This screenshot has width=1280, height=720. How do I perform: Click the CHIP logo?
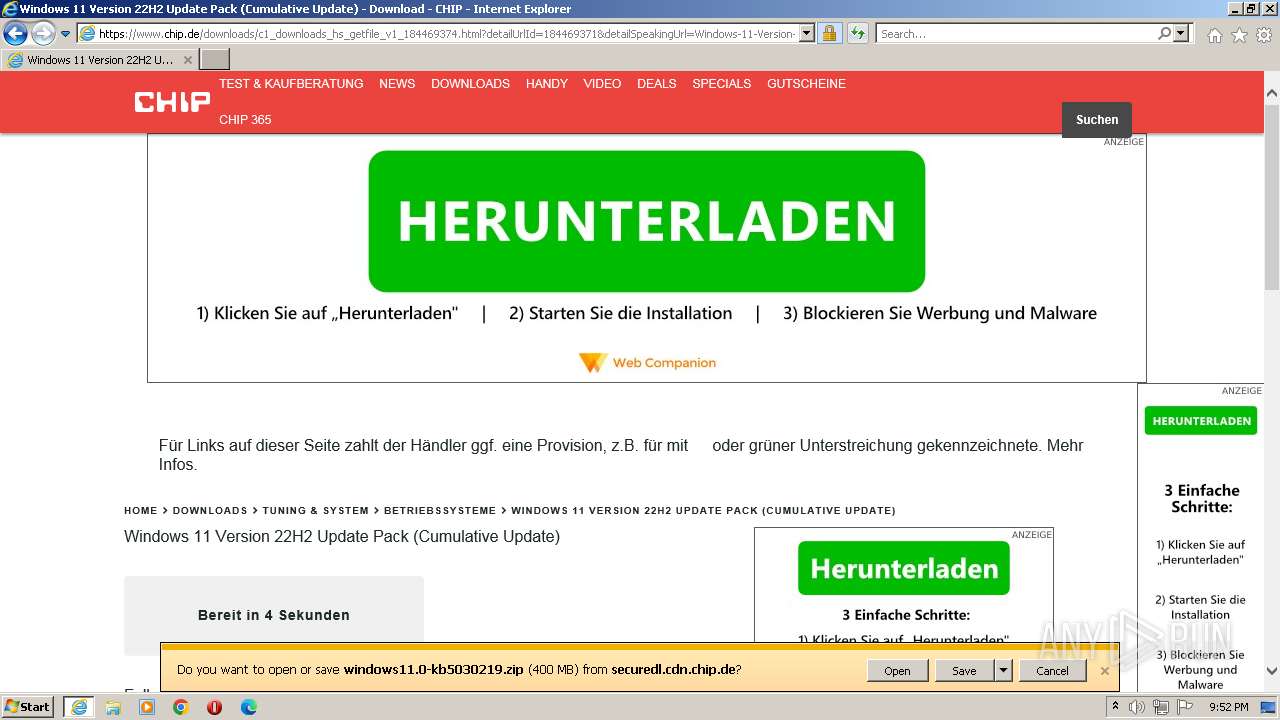pyautogui.click(x=172, y=101)
